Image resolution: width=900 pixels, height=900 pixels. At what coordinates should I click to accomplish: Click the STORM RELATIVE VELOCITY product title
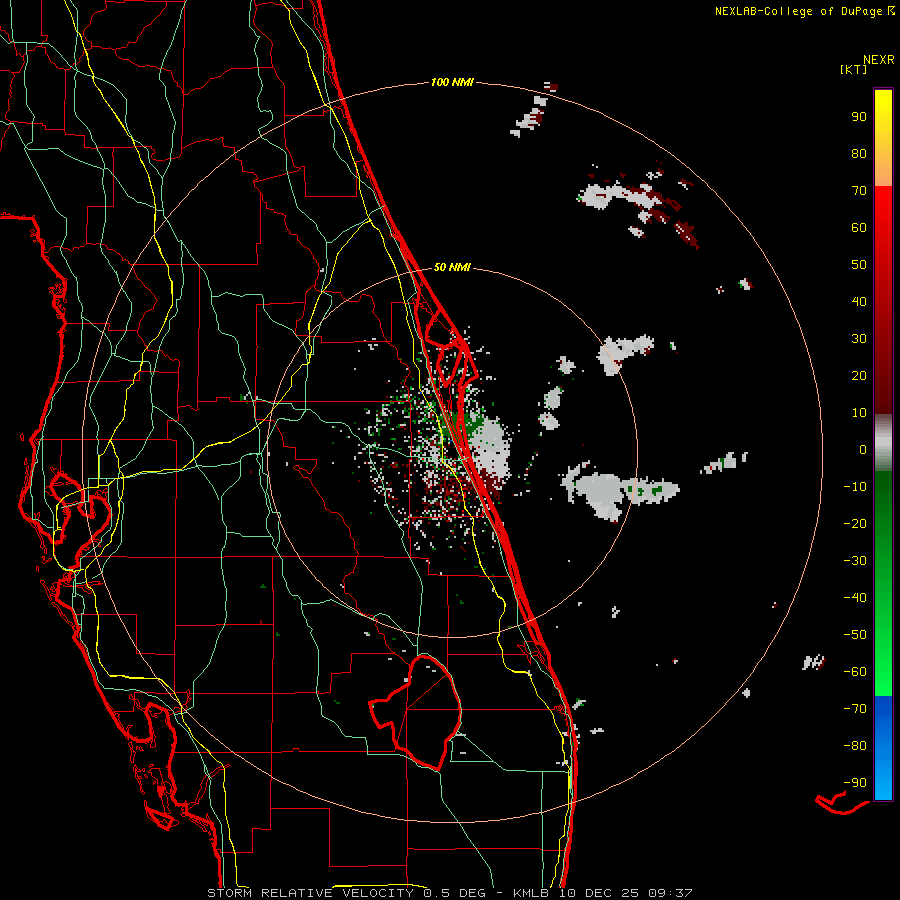310,893
